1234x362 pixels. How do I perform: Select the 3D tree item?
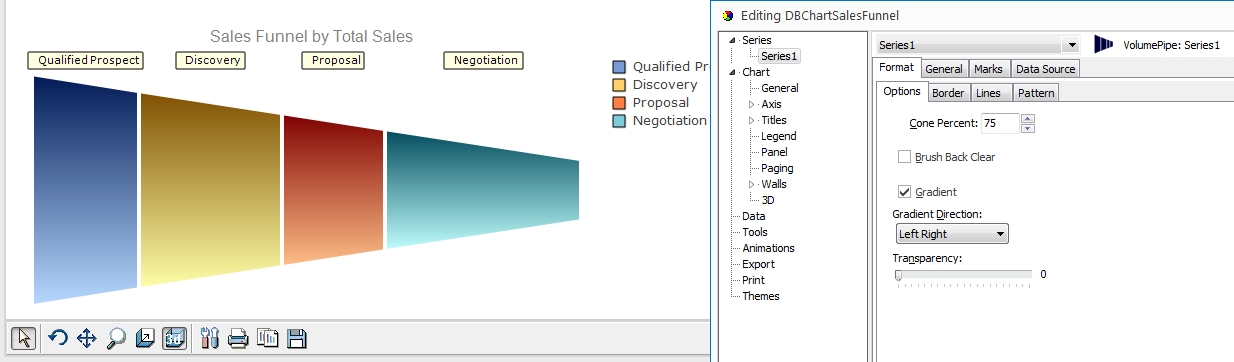point(768,200)
